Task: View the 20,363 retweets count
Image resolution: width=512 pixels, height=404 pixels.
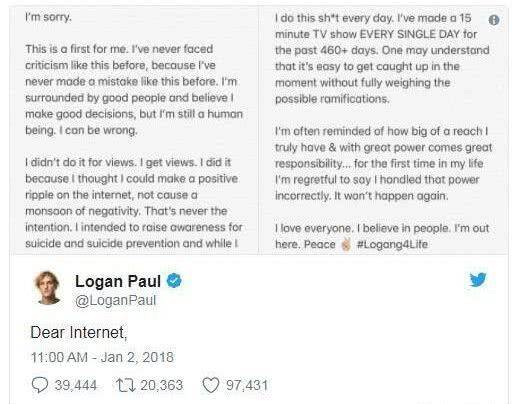Action: pyautogui.click(x=162, y=385)
